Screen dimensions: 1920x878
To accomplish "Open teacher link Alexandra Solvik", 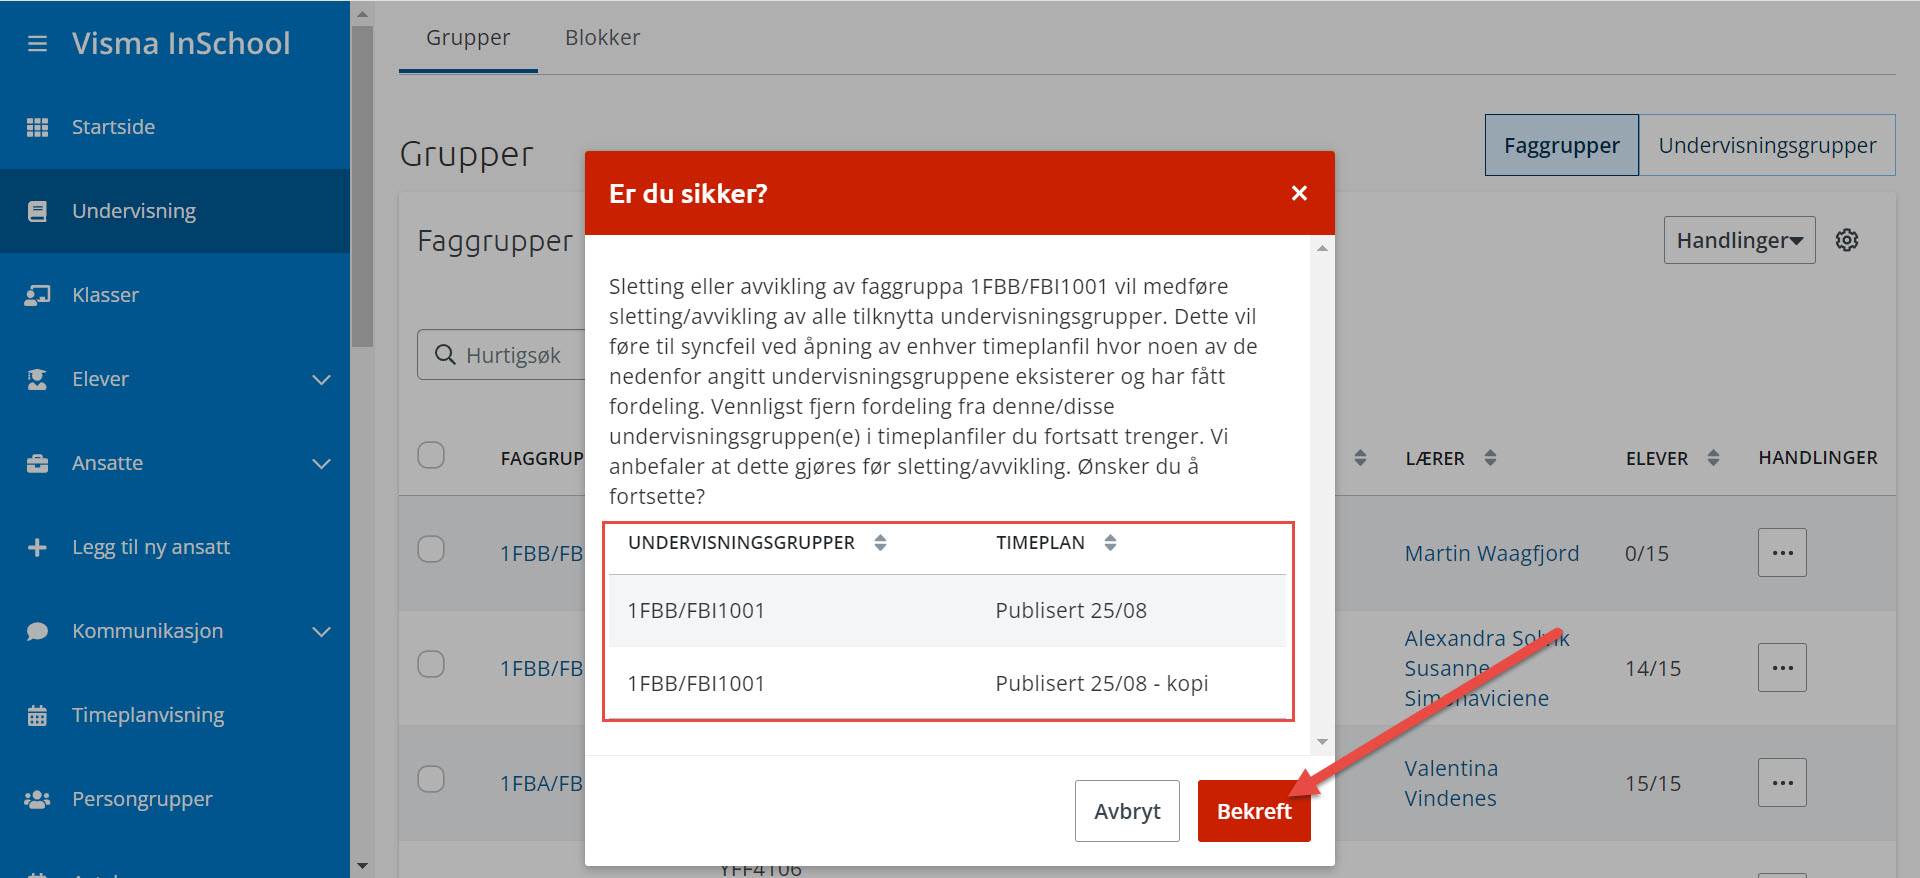I will (x=1486, y=638).
